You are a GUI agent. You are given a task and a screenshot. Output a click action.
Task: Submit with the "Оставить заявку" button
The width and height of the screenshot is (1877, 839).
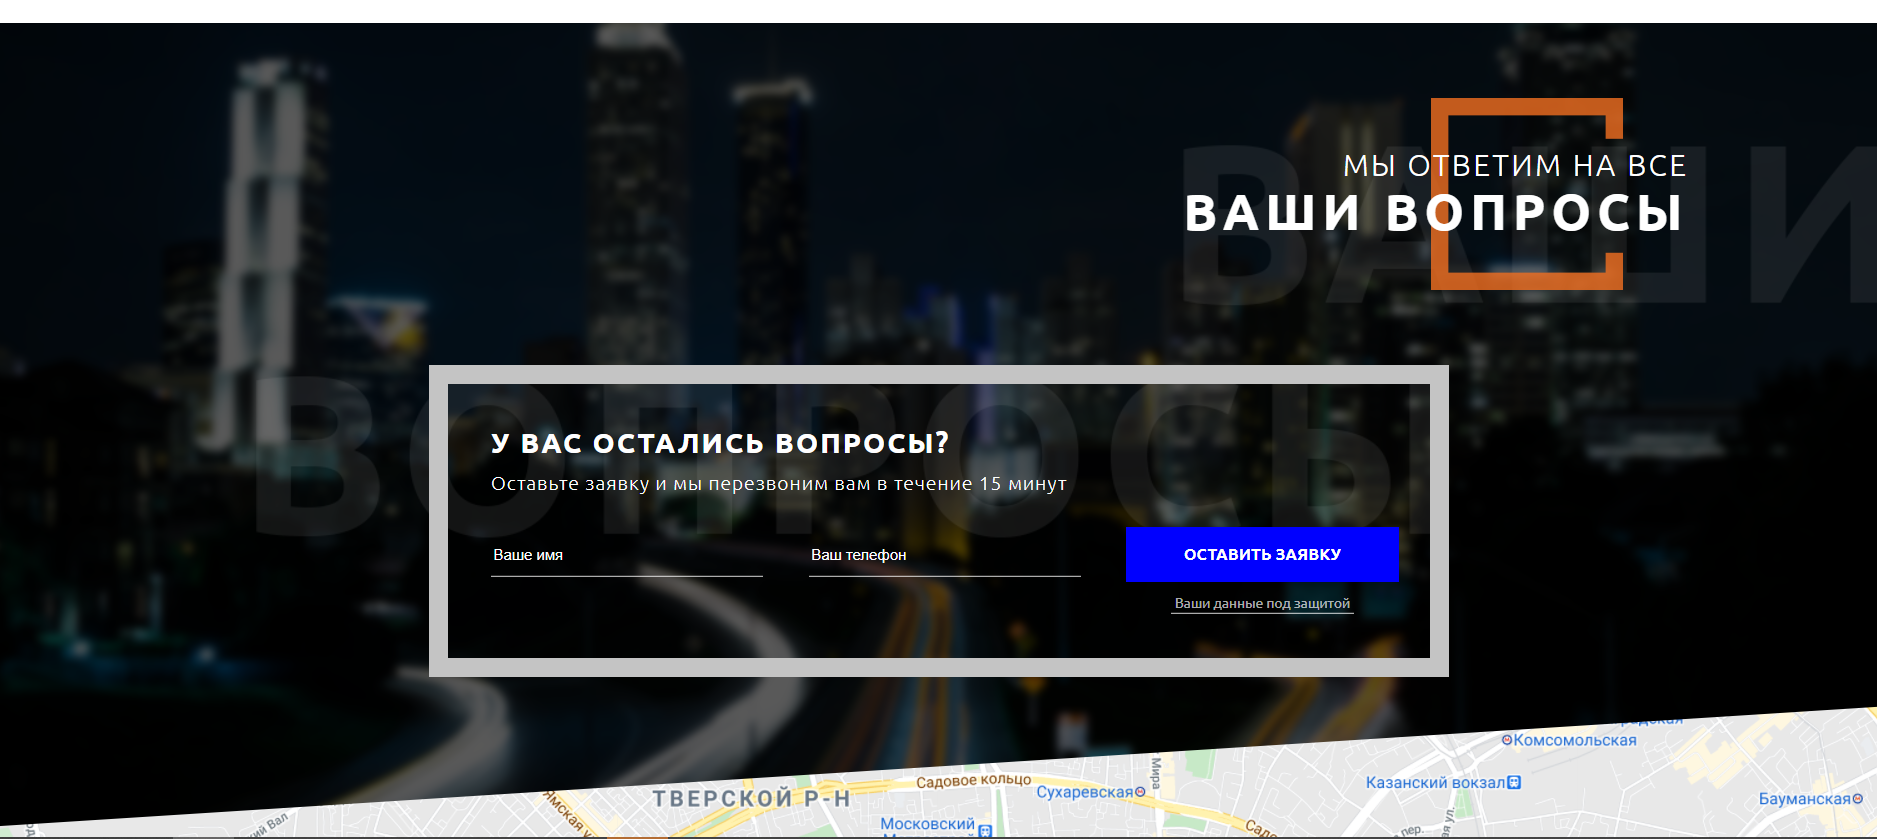(x=1262, y=554)
